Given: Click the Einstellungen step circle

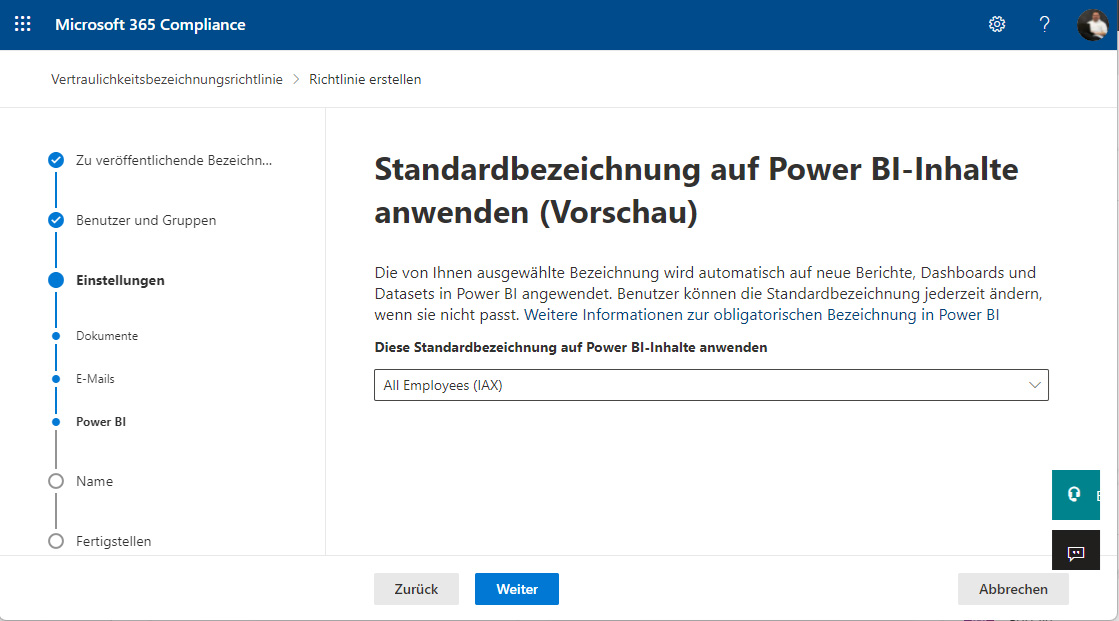Looking at the screenshot, I should point(56,280).
